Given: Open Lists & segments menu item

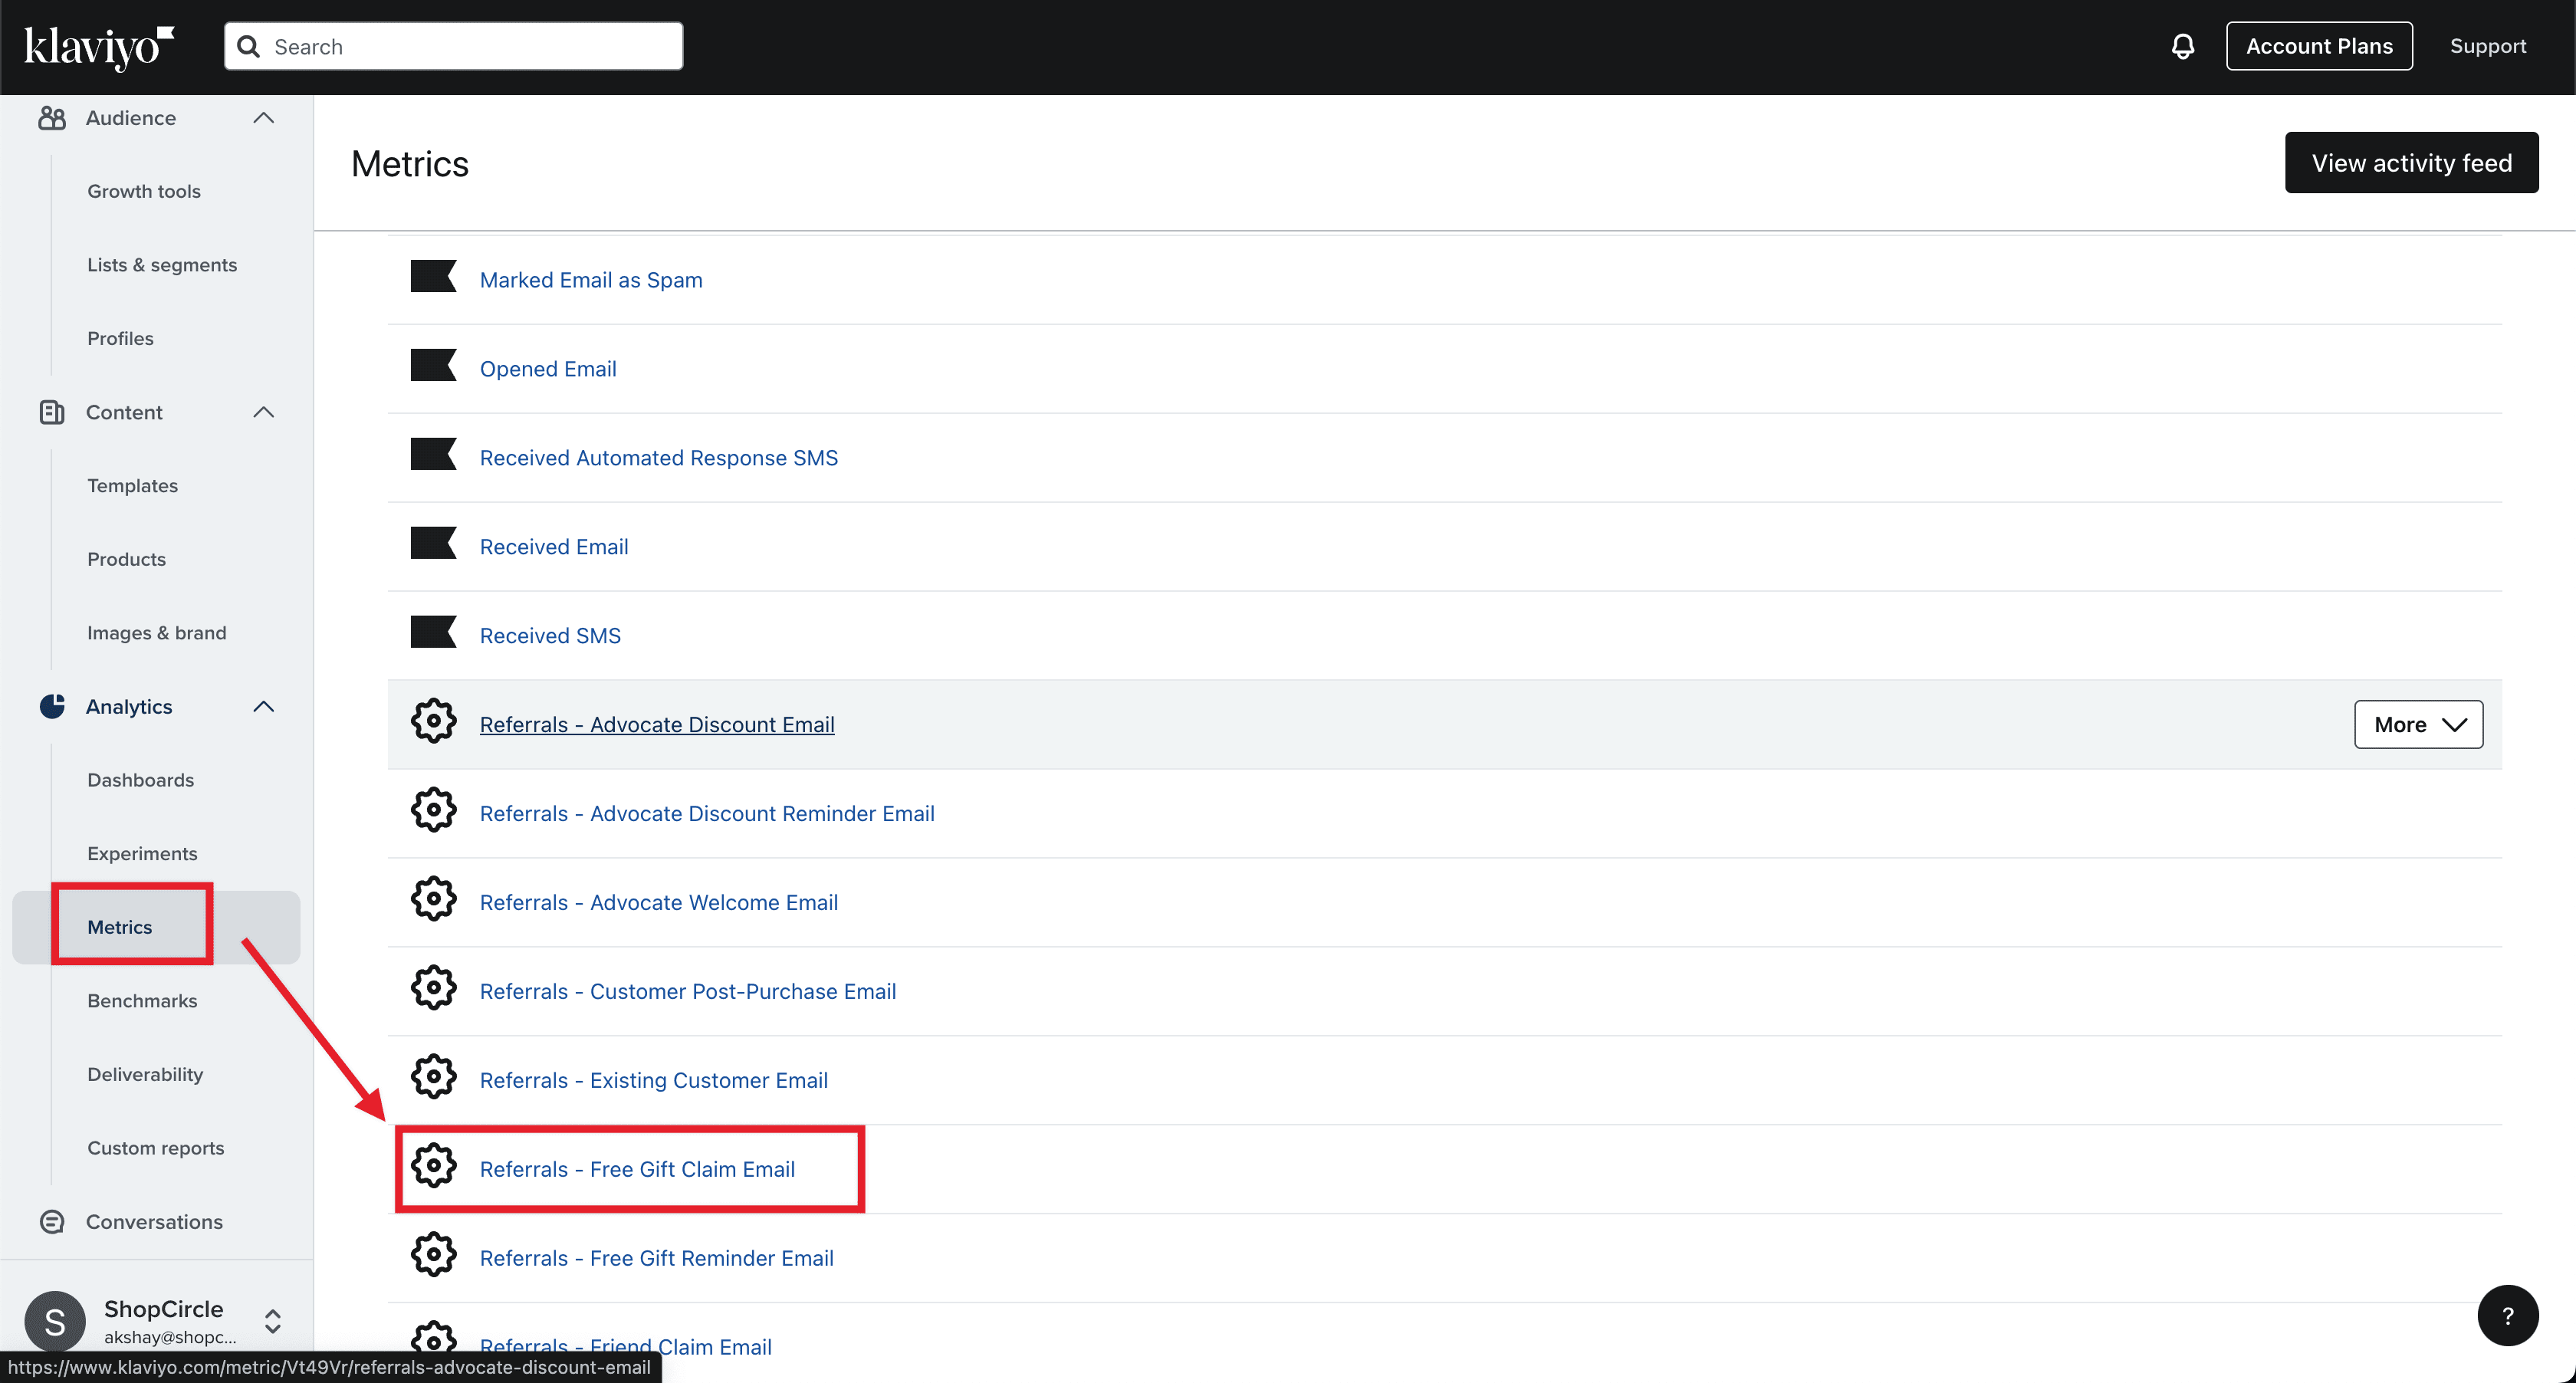Looking at the screenshot, I should 162,265.
